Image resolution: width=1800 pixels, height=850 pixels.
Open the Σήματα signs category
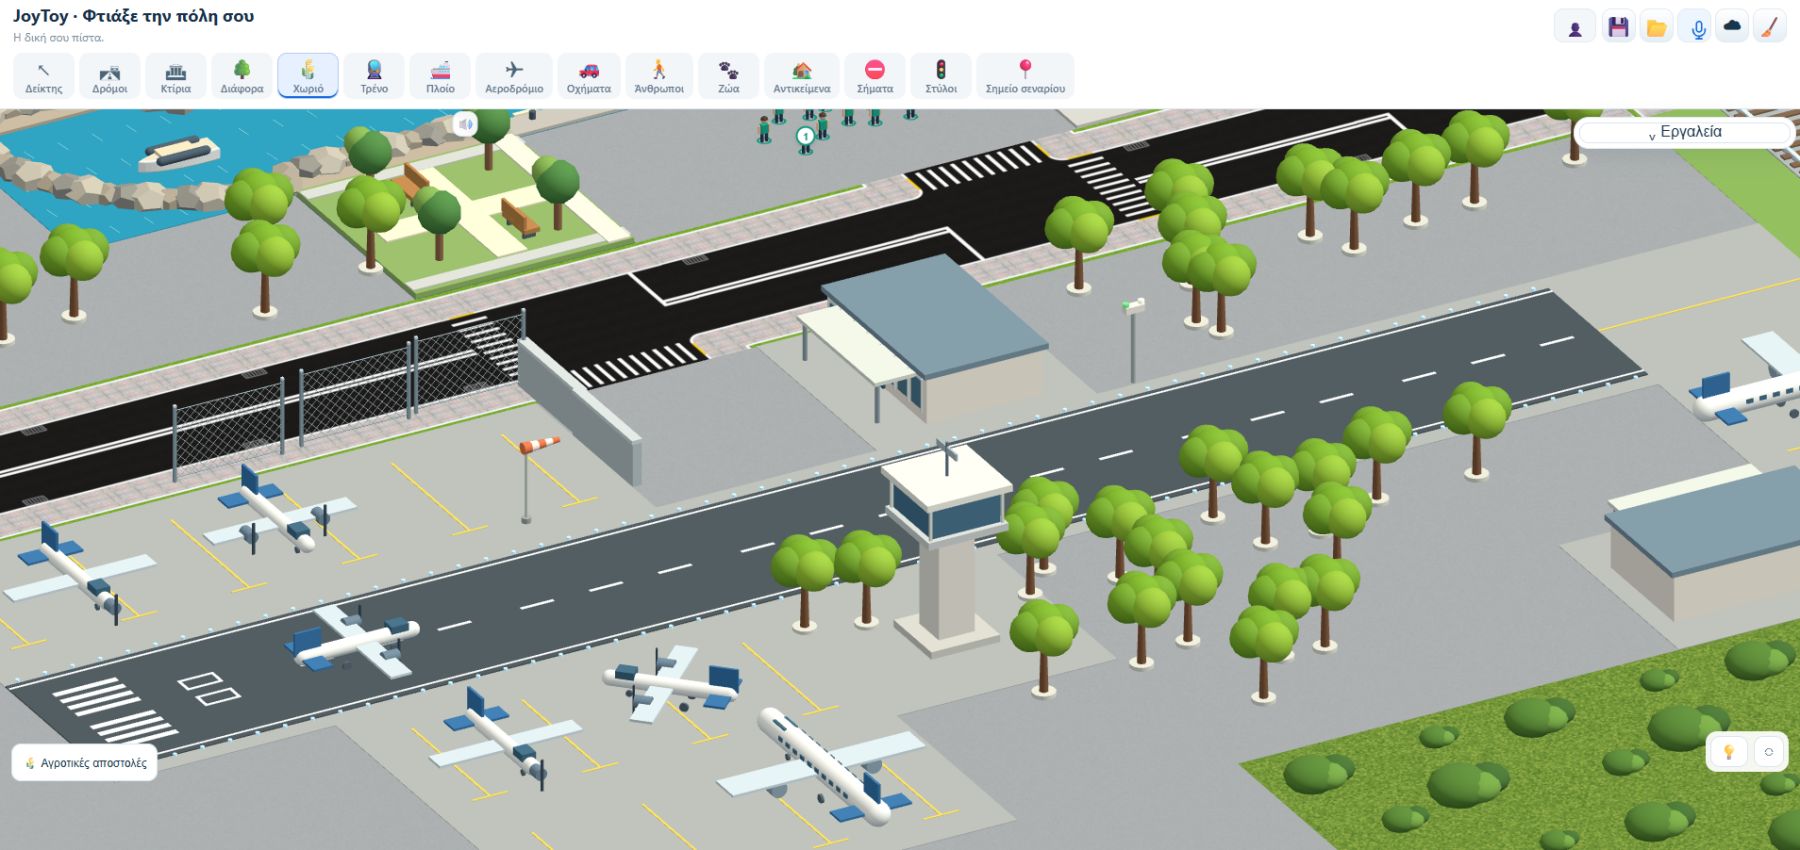tap(875, 76)
